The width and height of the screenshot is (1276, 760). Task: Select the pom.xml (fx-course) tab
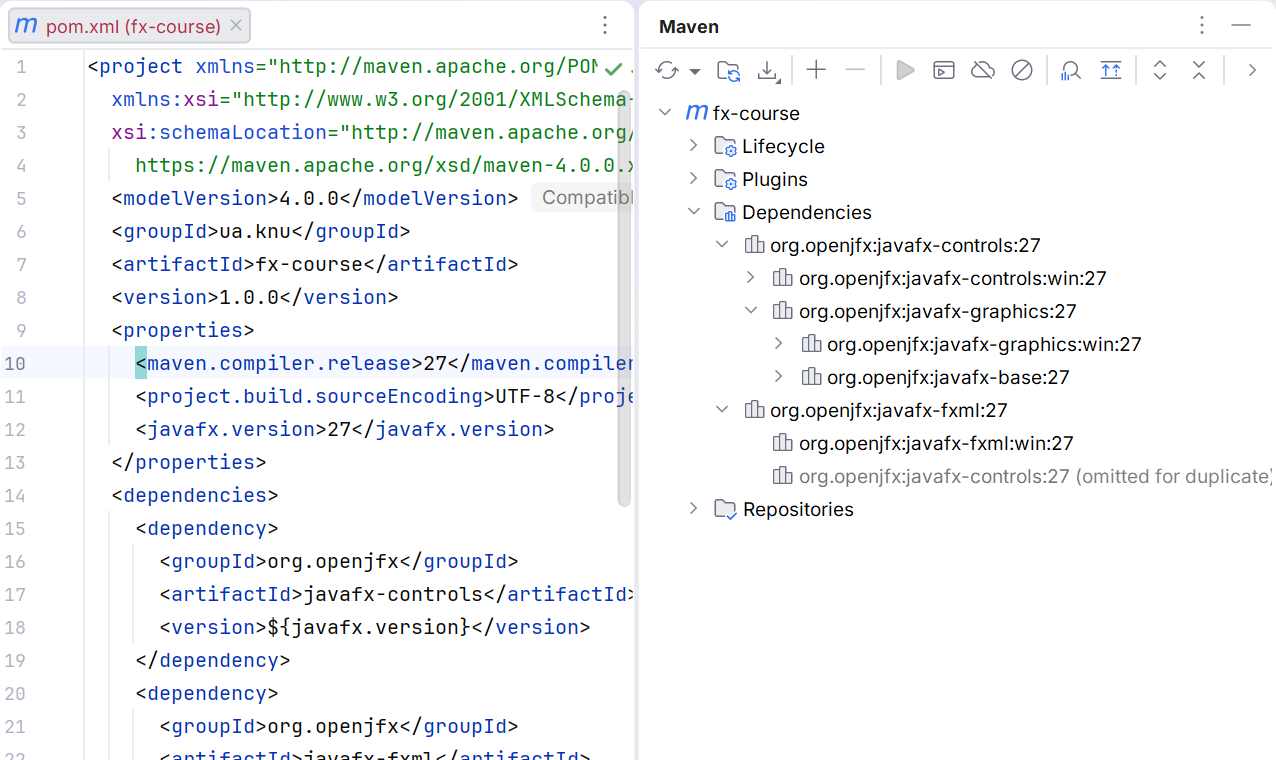pos(129,26)
